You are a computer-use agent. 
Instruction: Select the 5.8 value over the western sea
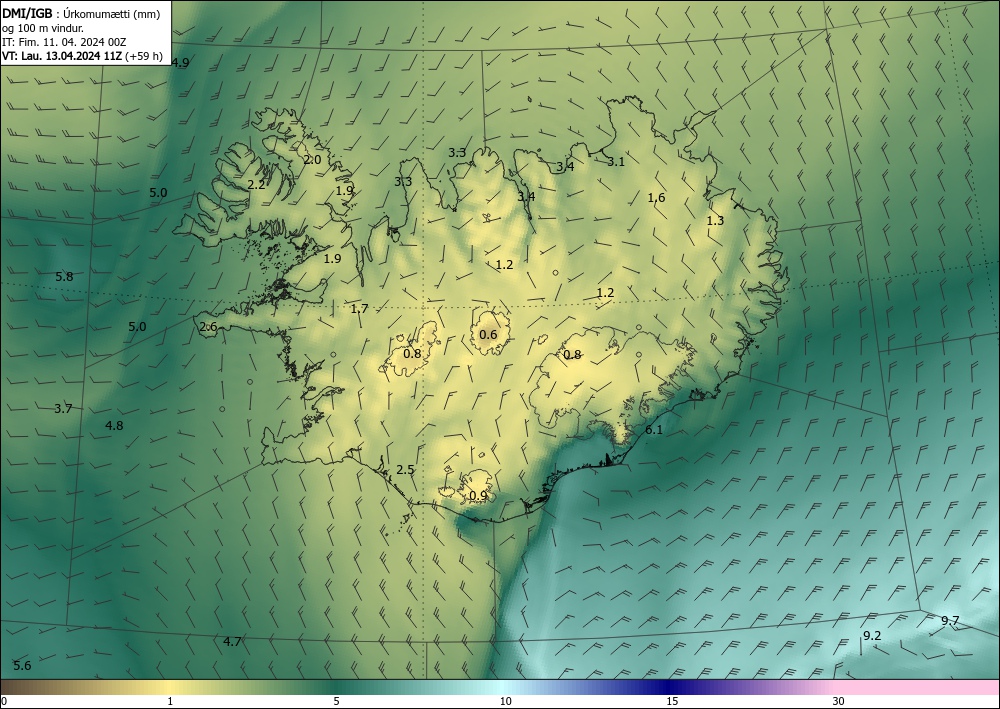click(64, 277)
